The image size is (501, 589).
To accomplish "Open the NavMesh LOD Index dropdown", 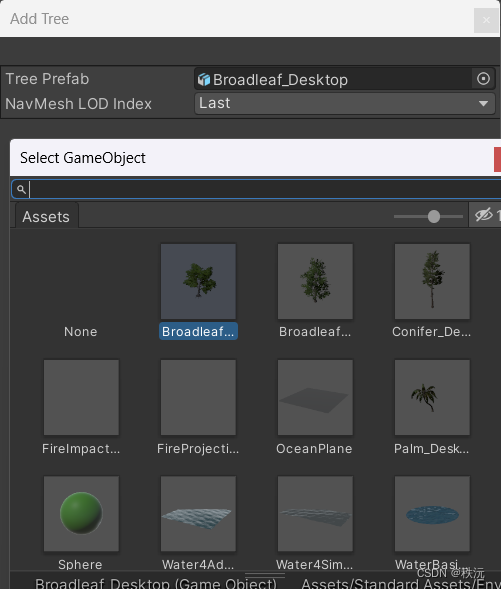I will click(344, 103).
